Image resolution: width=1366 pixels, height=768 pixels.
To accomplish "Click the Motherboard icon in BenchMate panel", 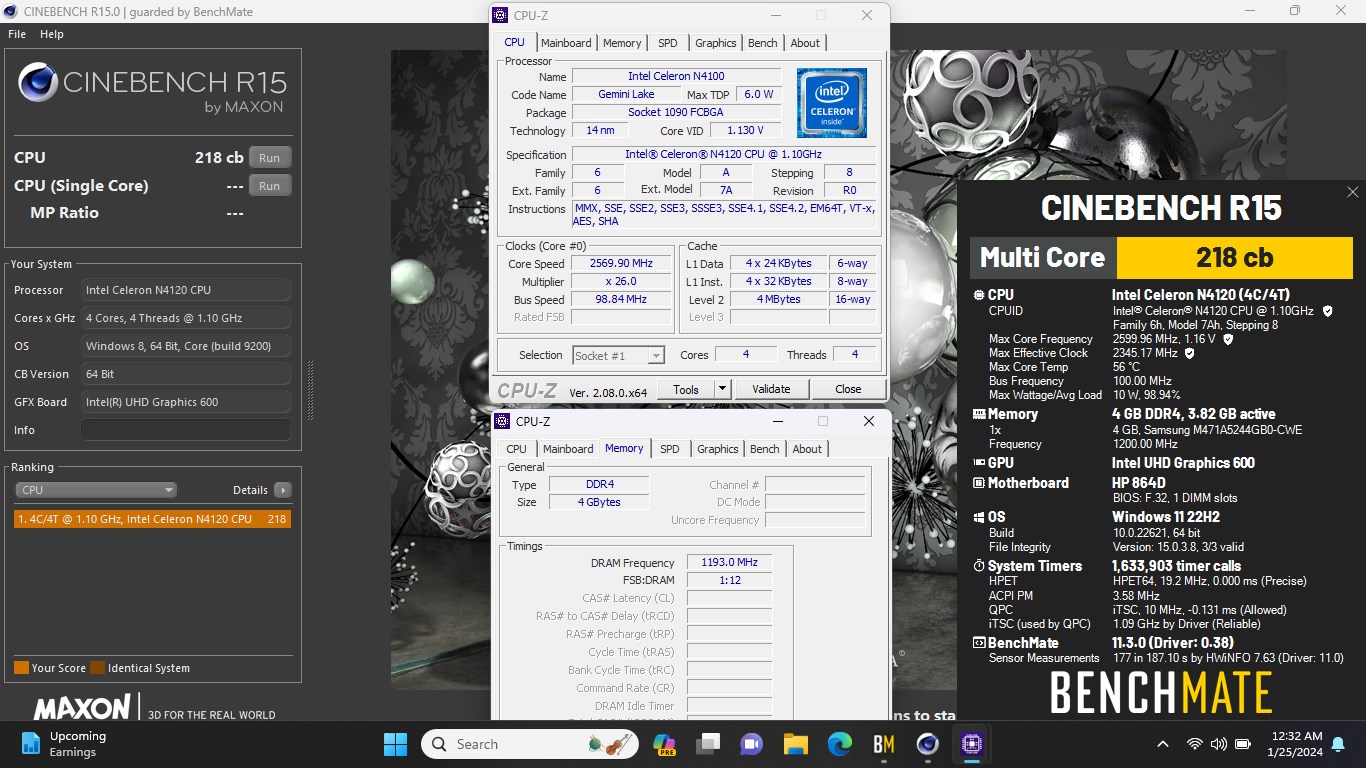I will coord(979,483).
